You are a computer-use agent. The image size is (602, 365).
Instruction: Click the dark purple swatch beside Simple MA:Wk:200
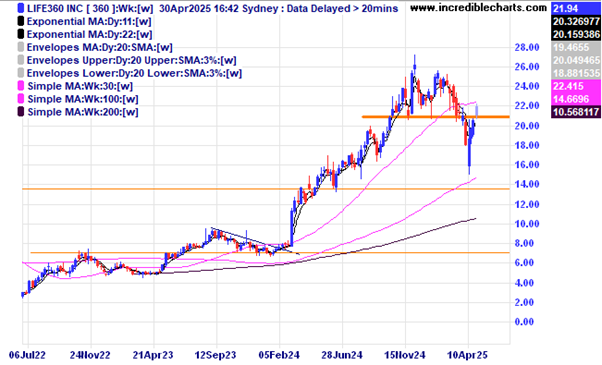click(x=21, y=112)
